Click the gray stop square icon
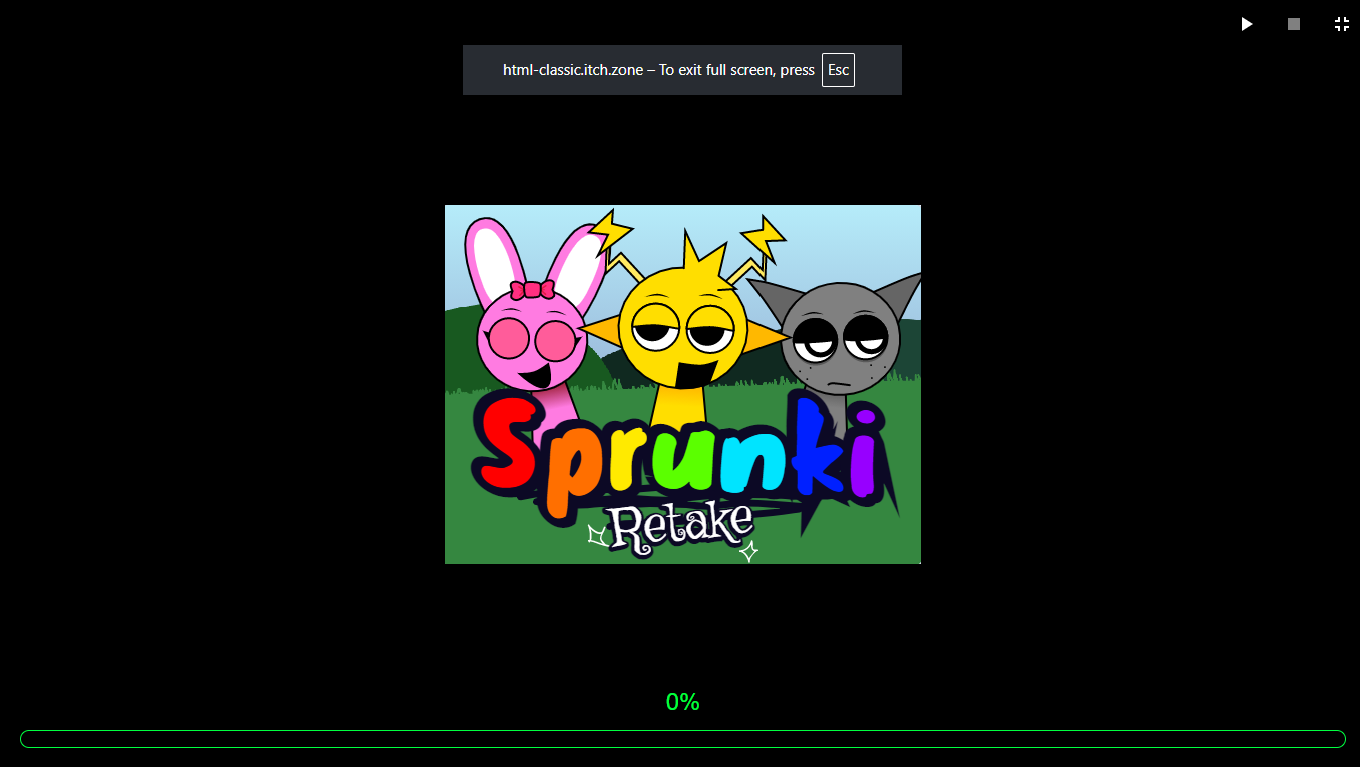Viewport: 1360px width, 767px height. [1294, 24]
